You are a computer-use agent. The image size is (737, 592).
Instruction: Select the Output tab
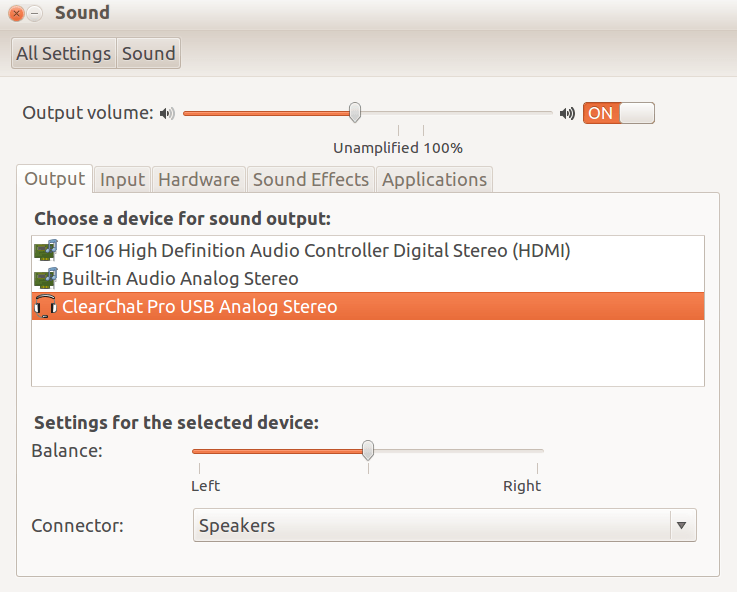(x=55, y=179)
